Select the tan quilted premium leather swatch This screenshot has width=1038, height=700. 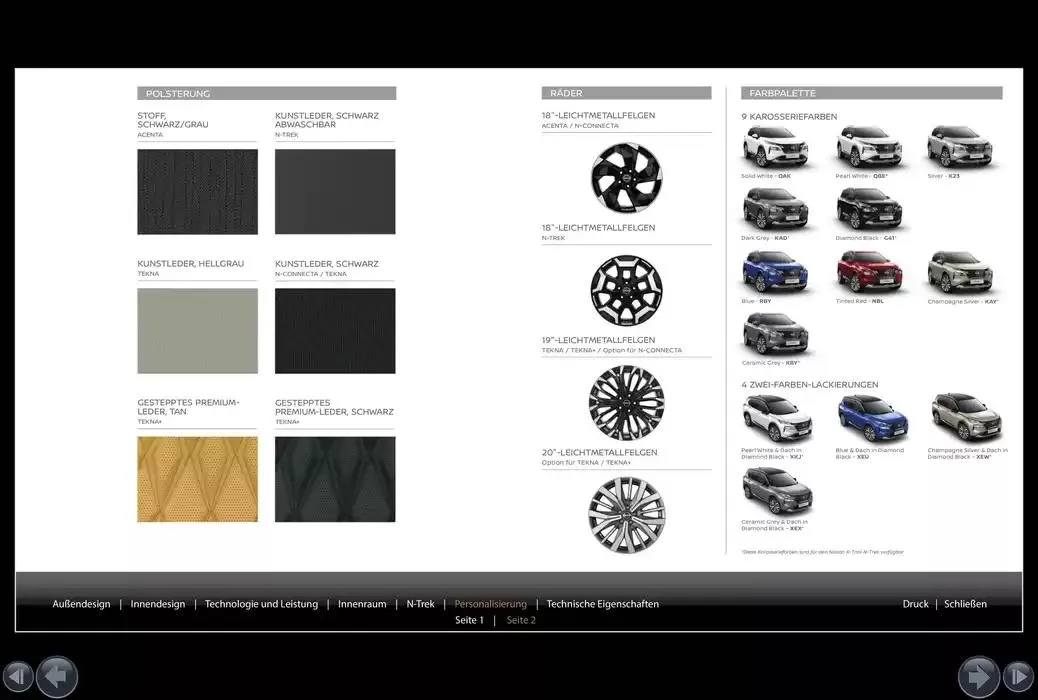click(197, 479)
